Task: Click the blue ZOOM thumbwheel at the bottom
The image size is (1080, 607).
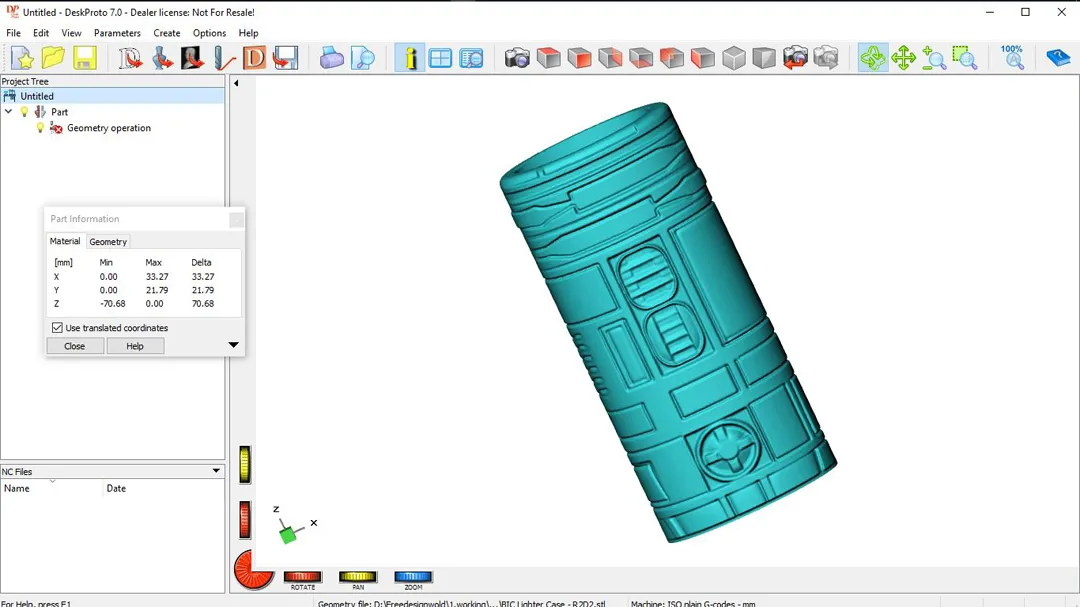Action: tap(413, 577)
